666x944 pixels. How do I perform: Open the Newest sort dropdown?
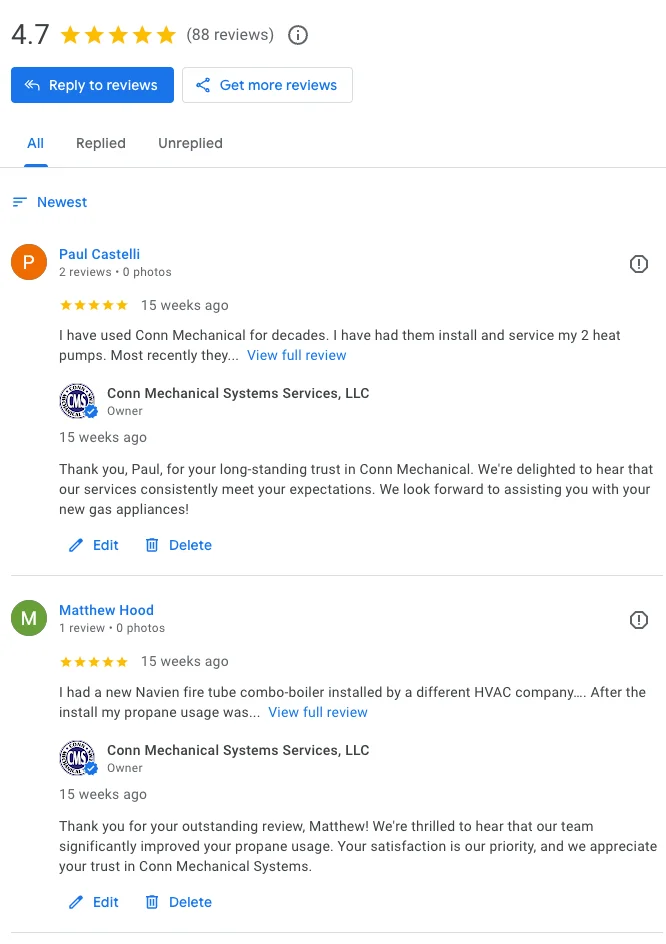(62, 202)
